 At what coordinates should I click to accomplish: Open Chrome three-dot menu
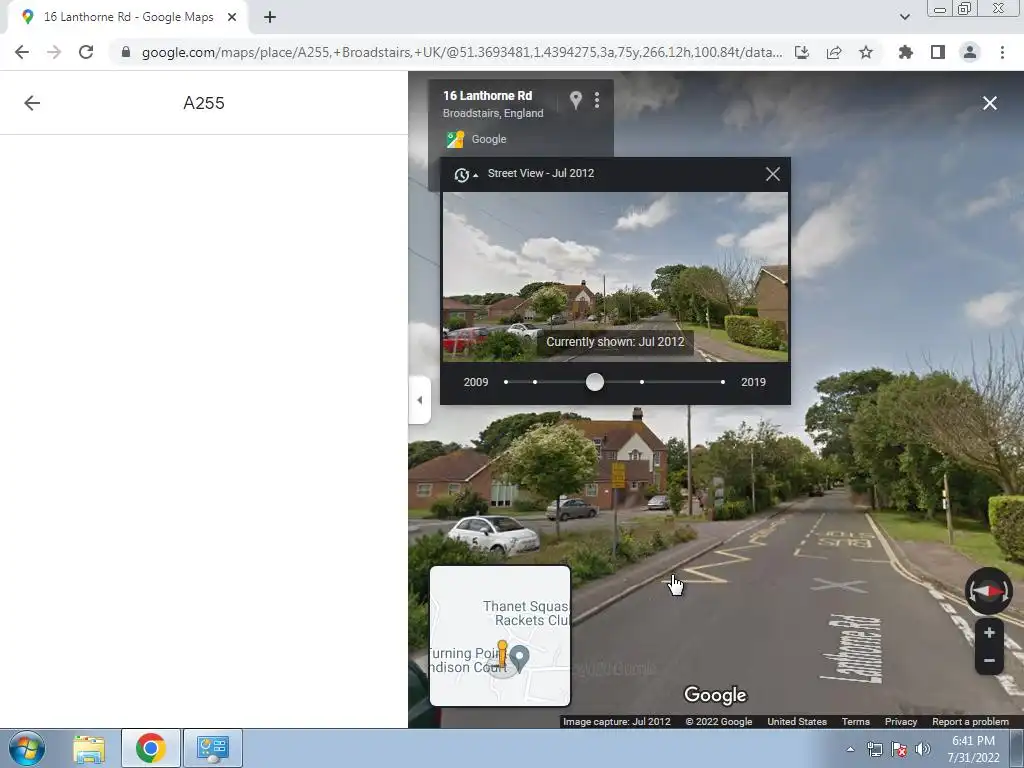[x=1002, y=52]
